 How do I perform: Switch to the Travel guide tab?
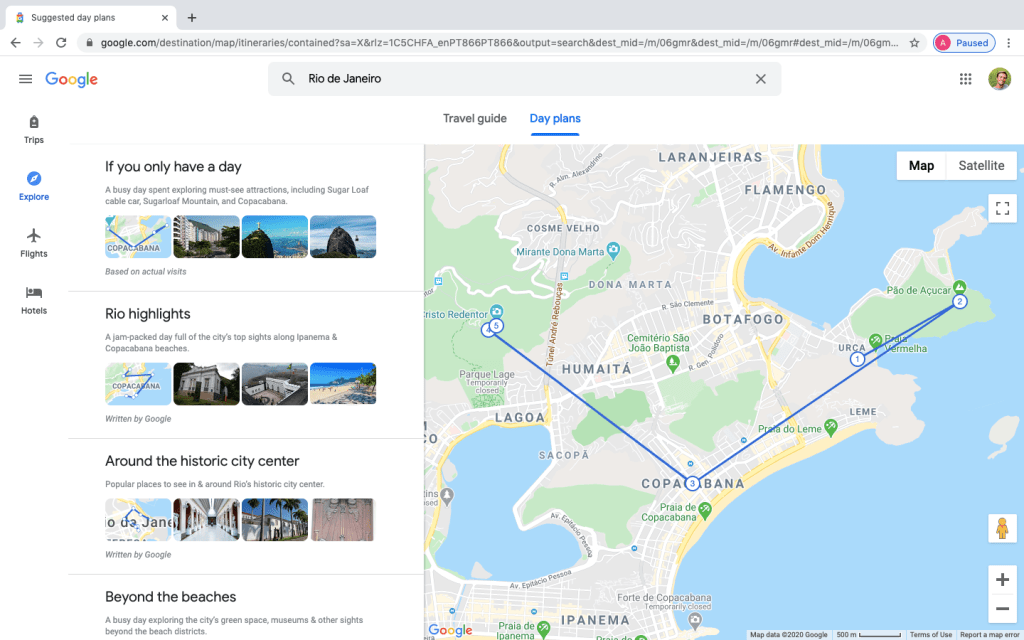click(475, 118)
